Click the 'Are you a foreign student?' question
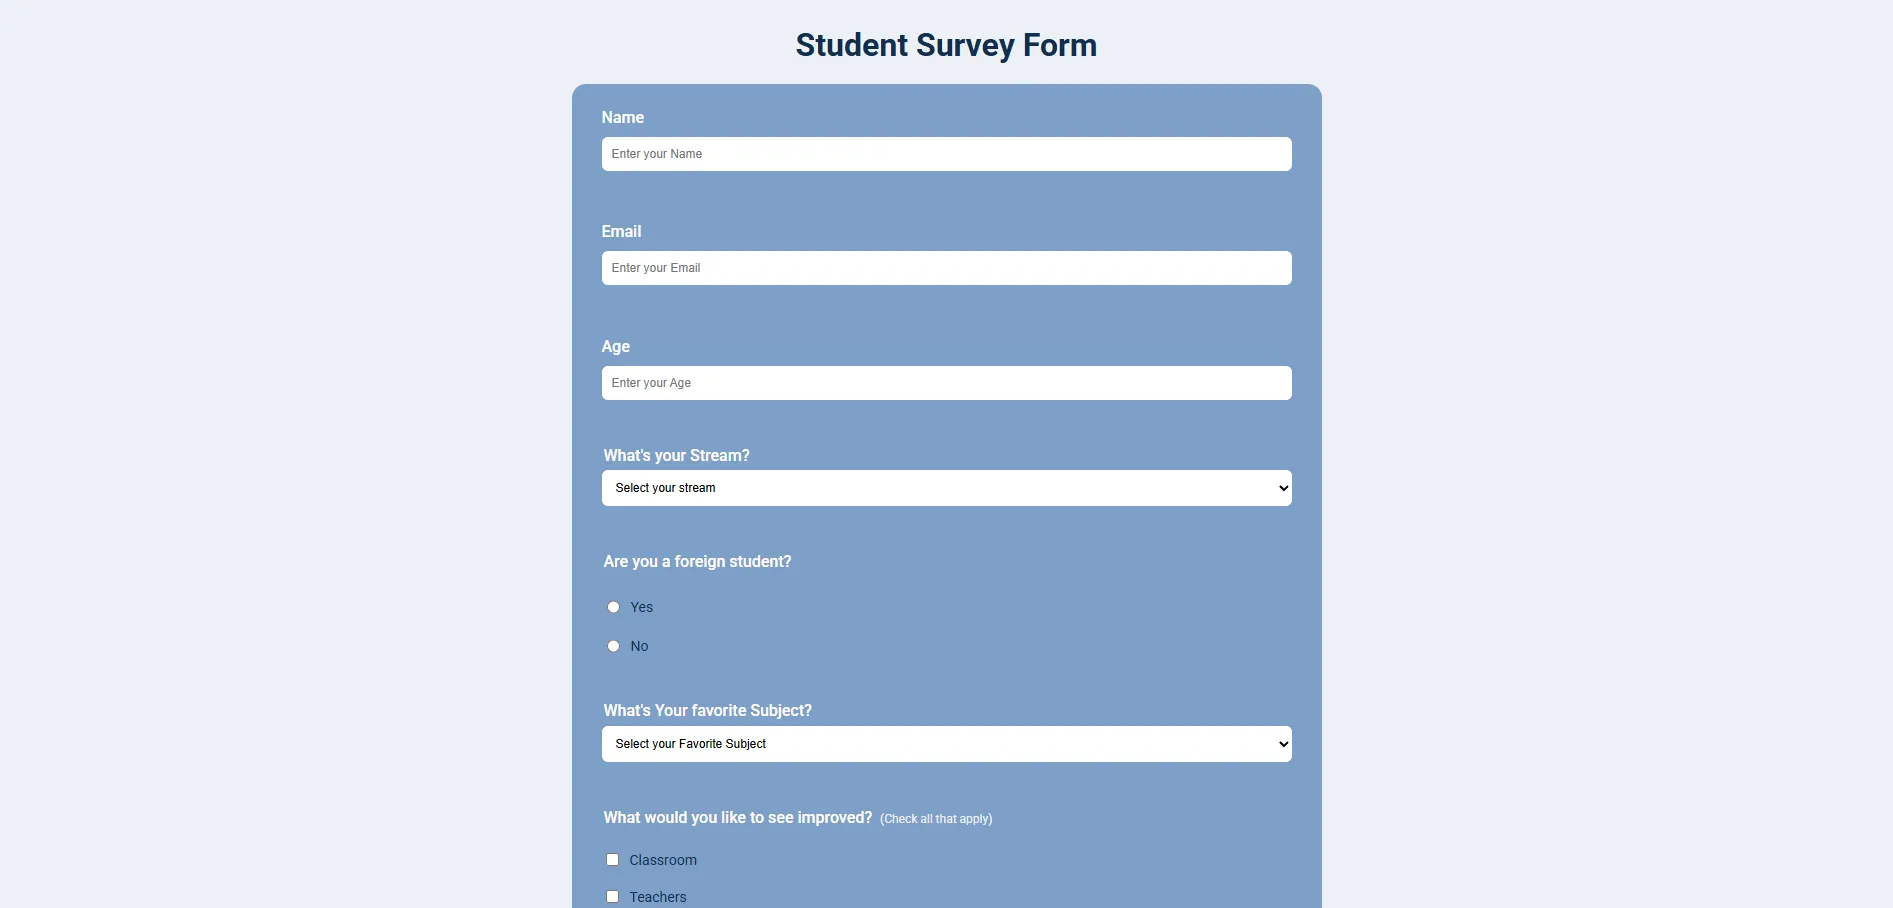Screen dimensions: 1893x908 tap(697, 562)
